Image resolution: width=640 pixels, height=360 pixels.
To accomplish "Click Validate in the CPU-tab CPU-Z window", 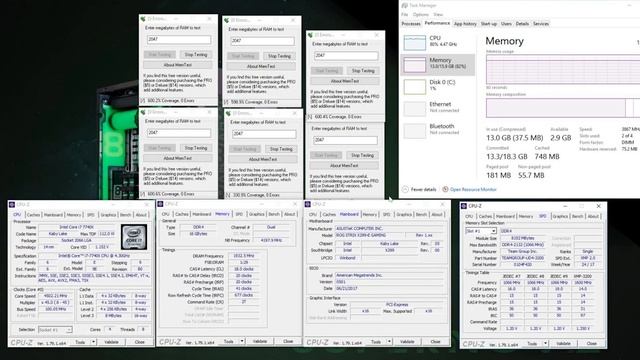I will tap(111, 342).
